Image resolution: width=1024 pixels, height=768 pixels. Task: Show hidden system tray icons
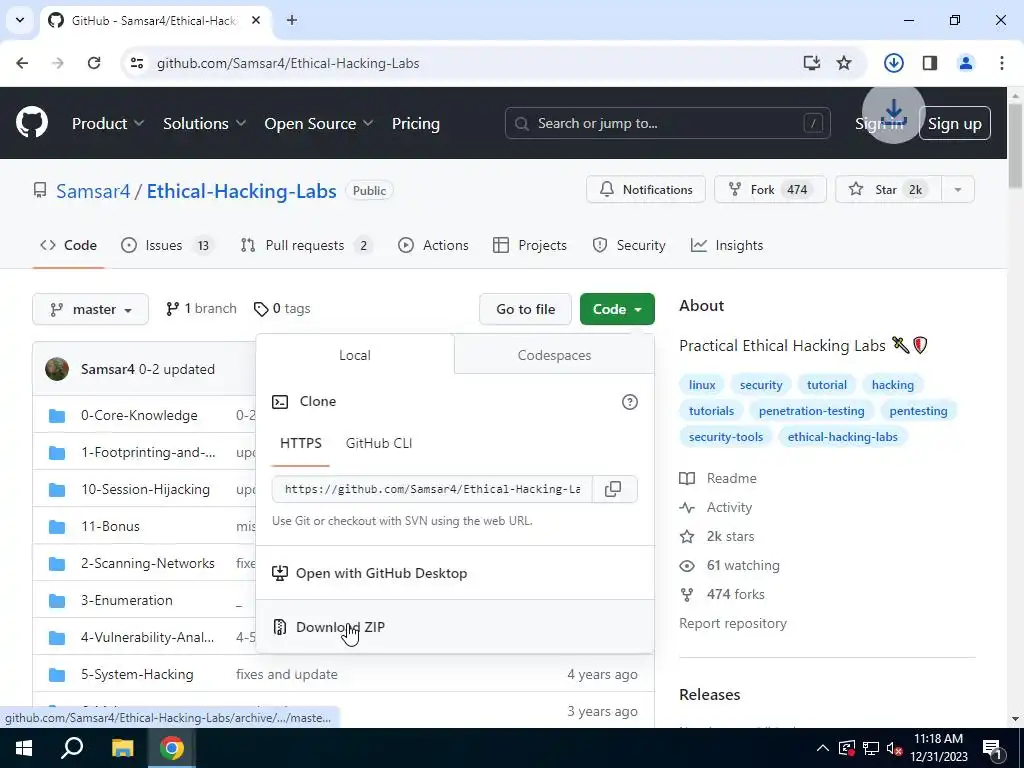pos(823,748)
